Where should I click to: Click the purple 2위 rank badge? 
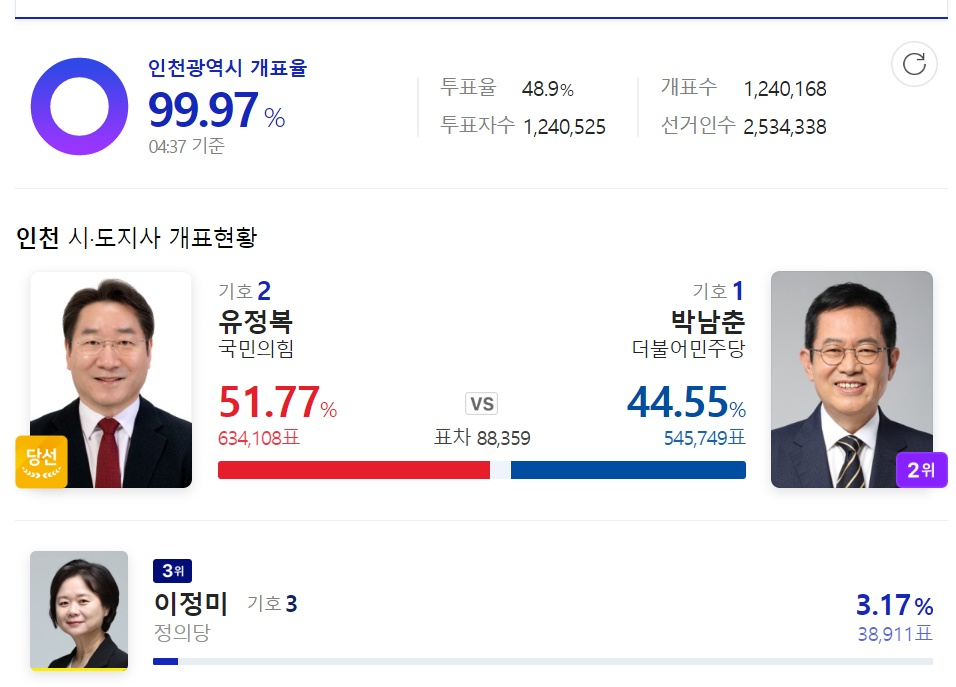[921, 470]
